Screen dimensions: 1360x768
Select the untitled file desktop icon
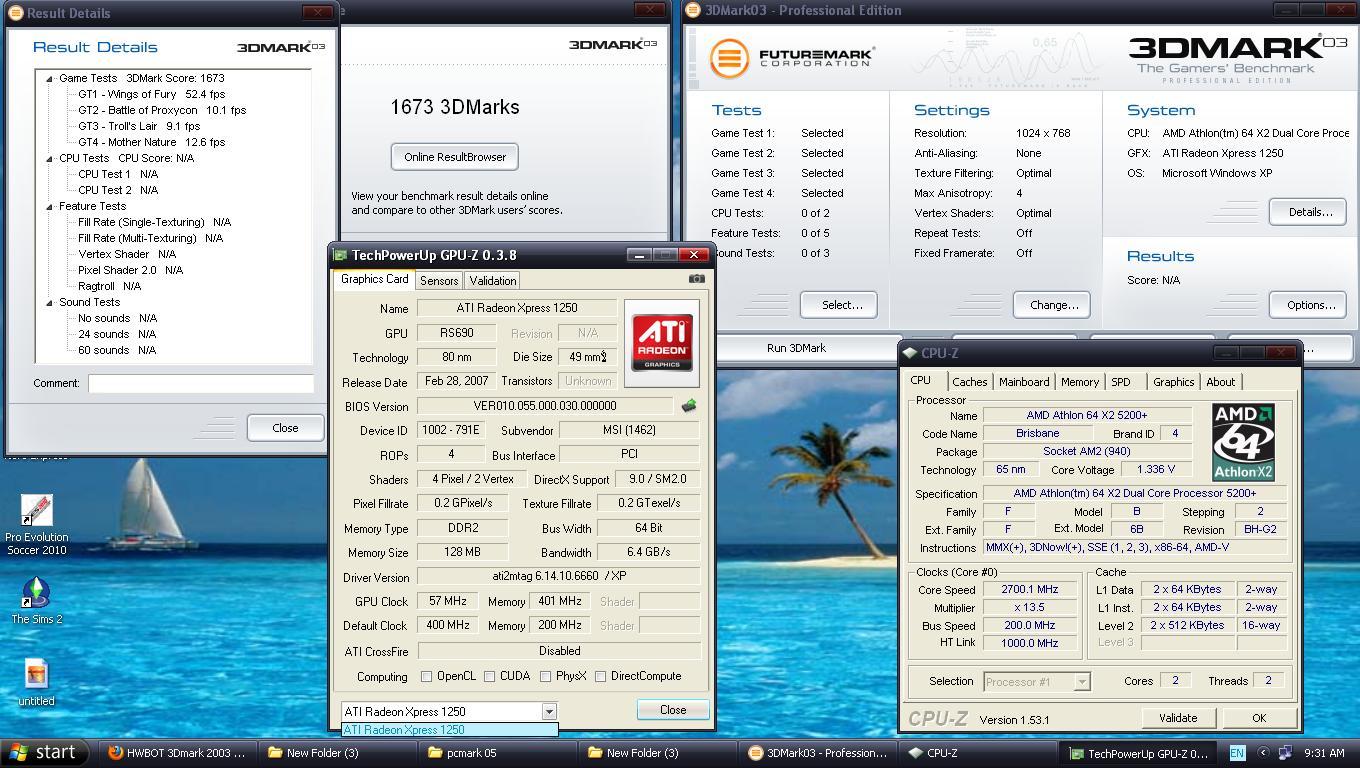[36, 683]
